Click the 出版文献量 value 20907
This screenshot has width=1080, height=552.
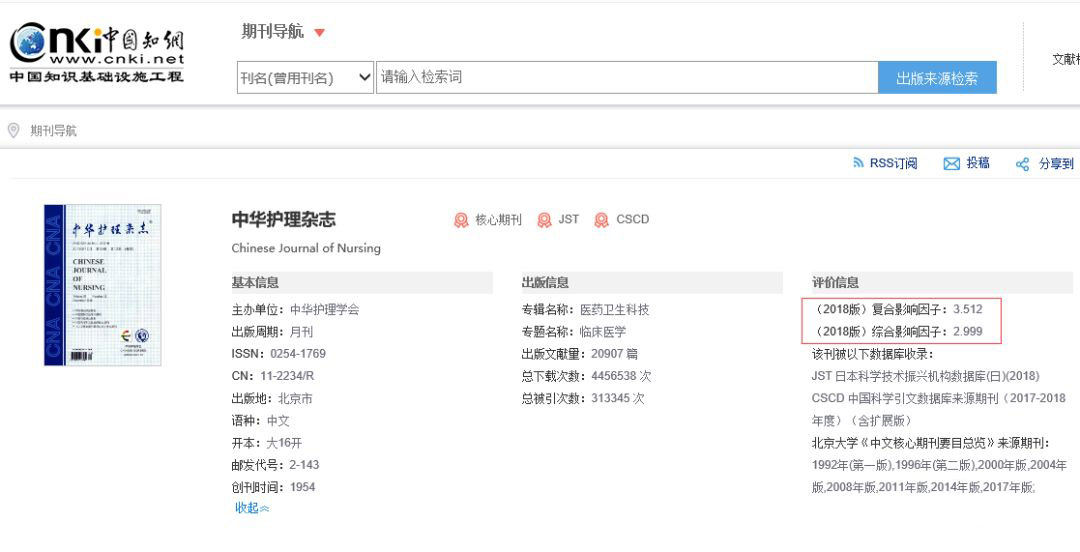606,354
